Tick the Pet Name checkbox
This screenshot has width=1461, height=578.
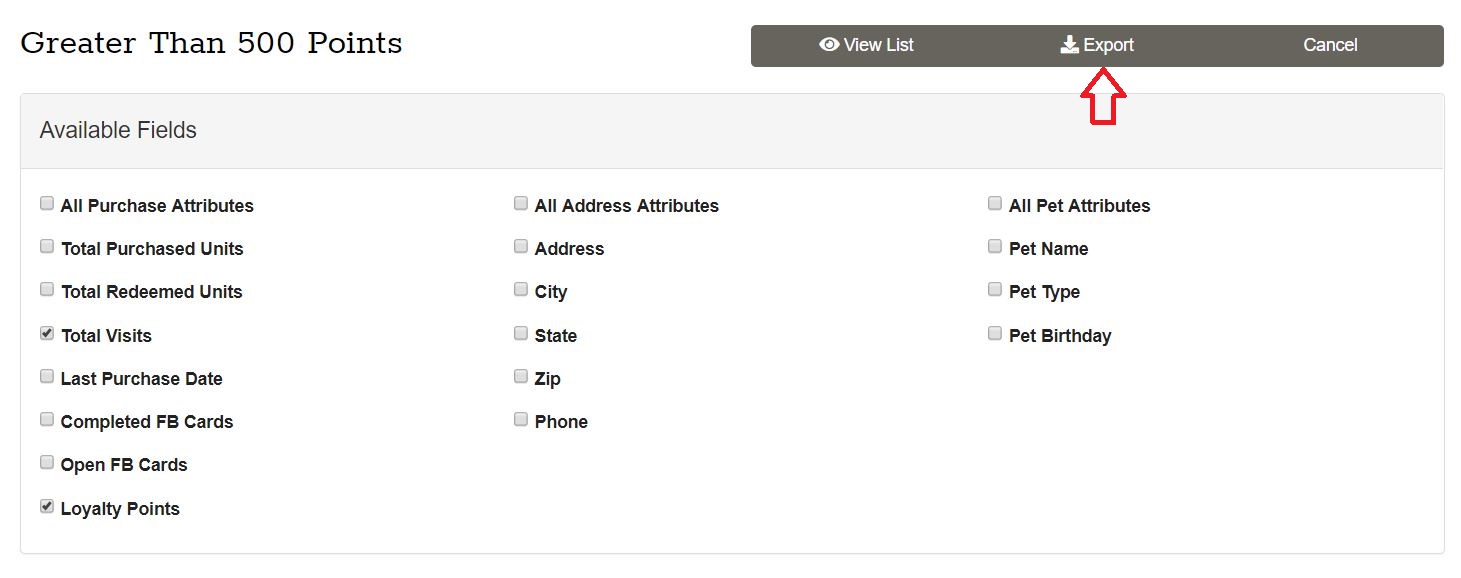click(x=995, y=247)
